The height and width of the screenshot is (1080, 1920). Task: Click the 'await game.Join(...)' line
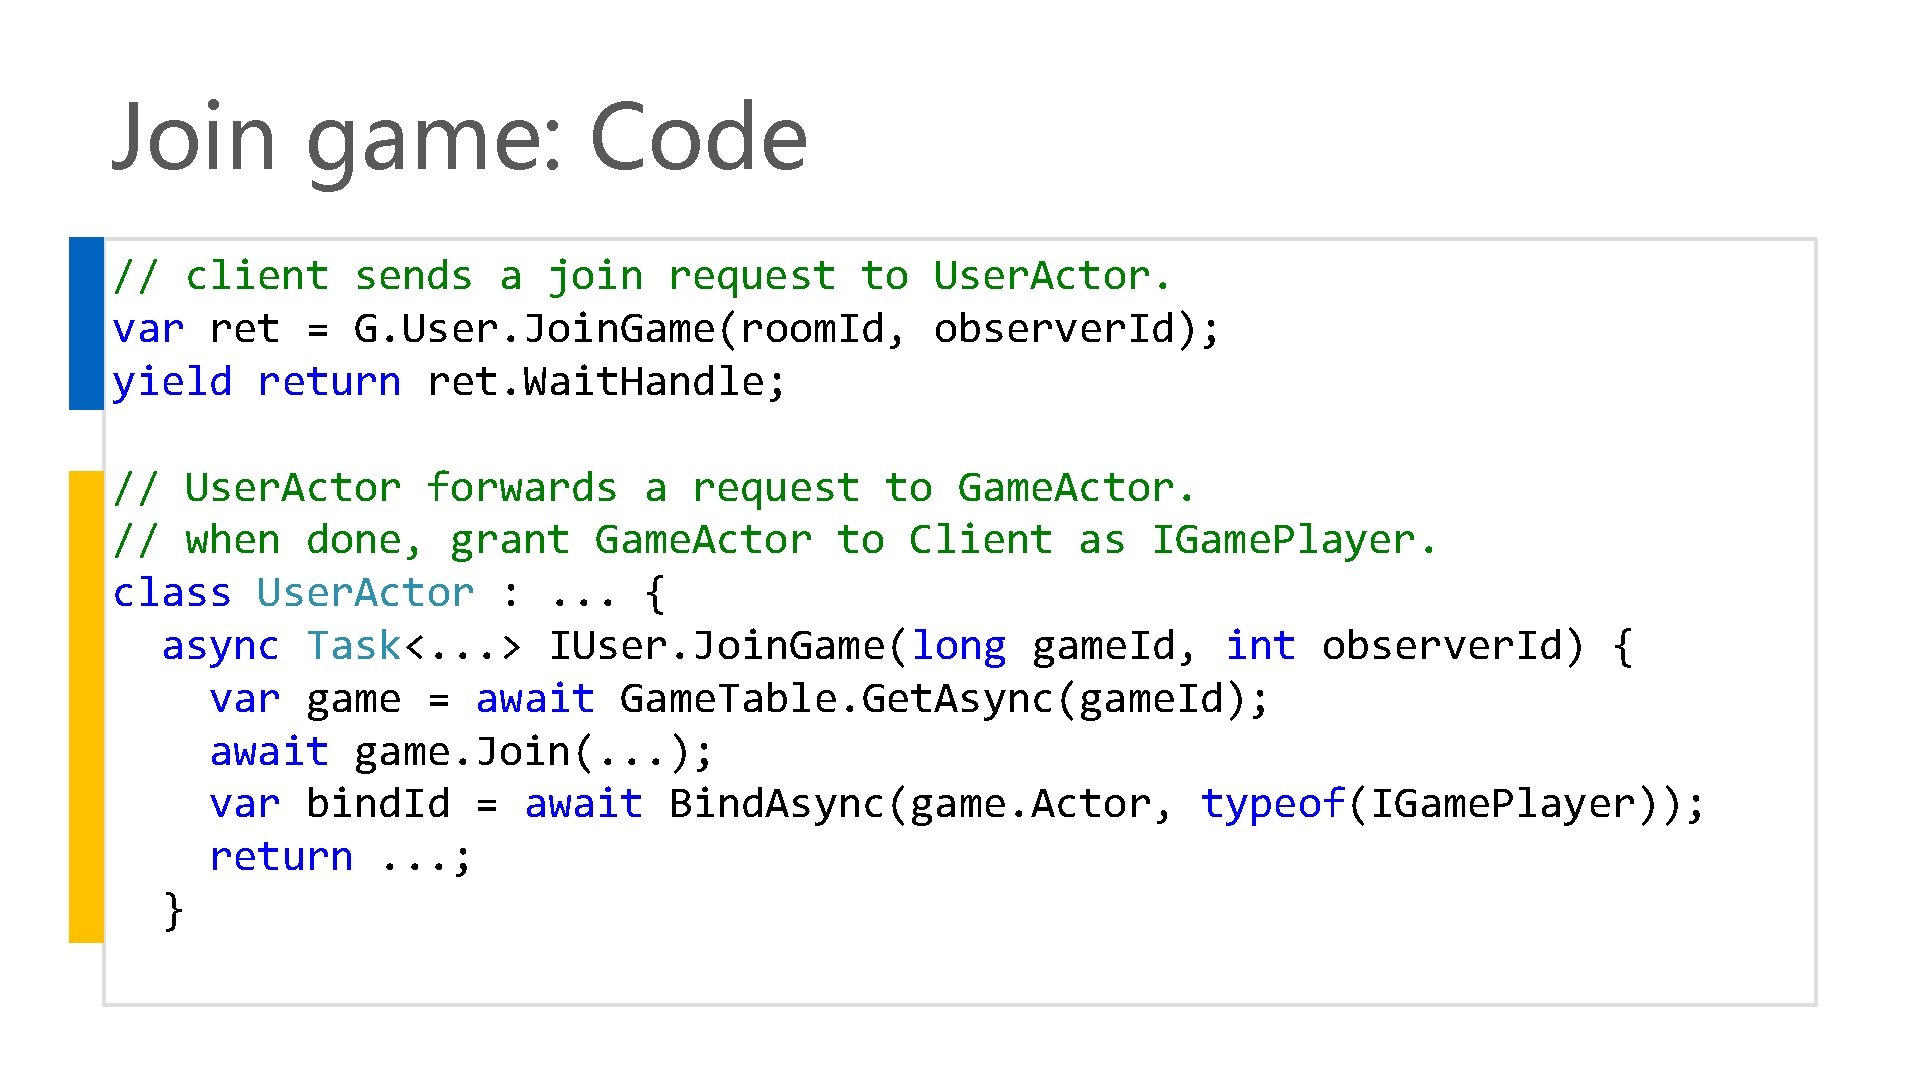point(461,752)
